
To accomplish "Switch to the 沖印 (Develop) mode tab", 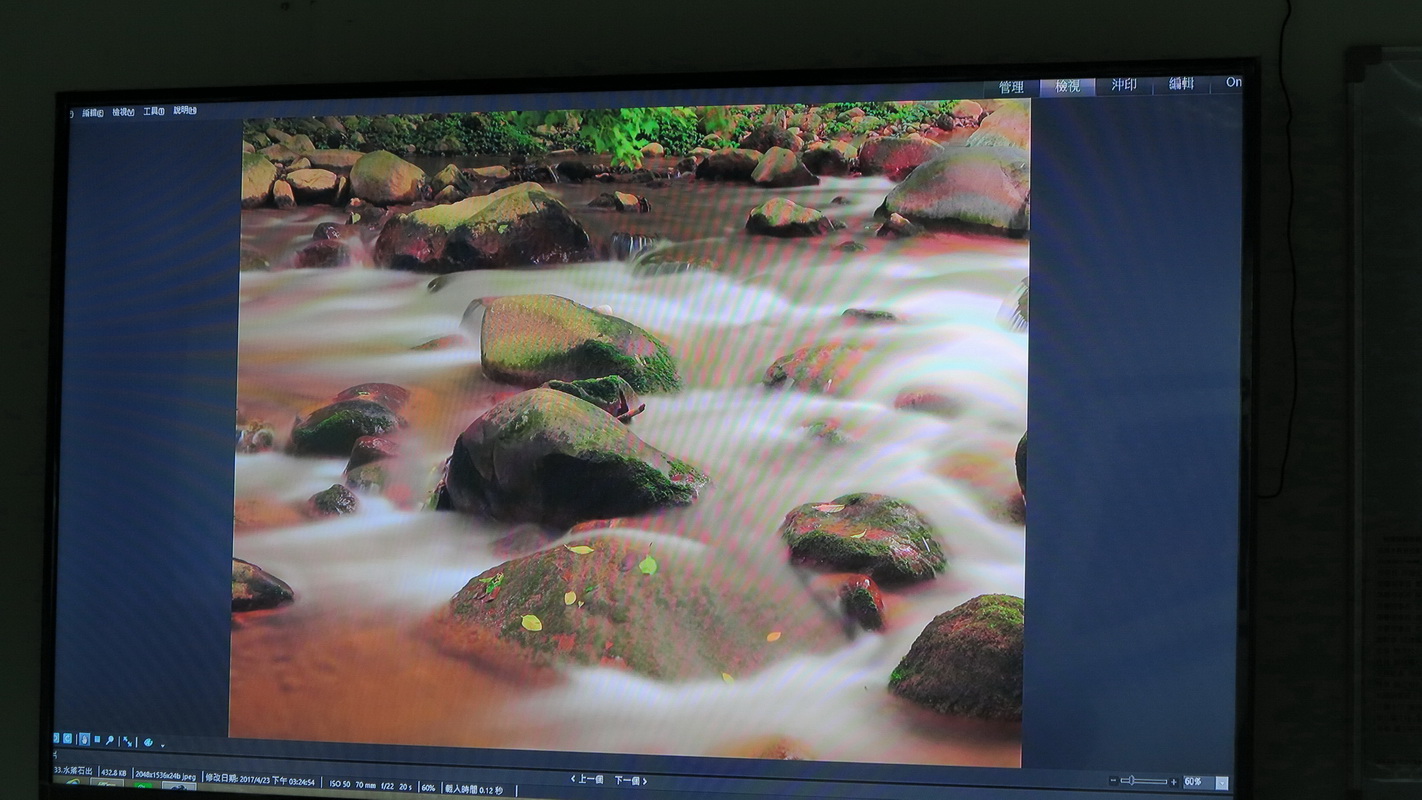I will click(x=1124, y=85).
